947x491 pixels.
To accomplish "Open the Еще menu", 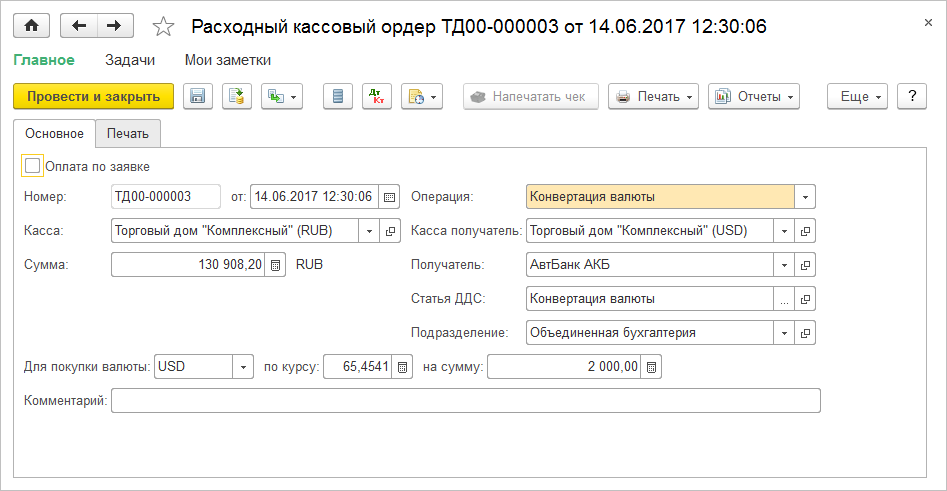I will (x=858, y=96).
